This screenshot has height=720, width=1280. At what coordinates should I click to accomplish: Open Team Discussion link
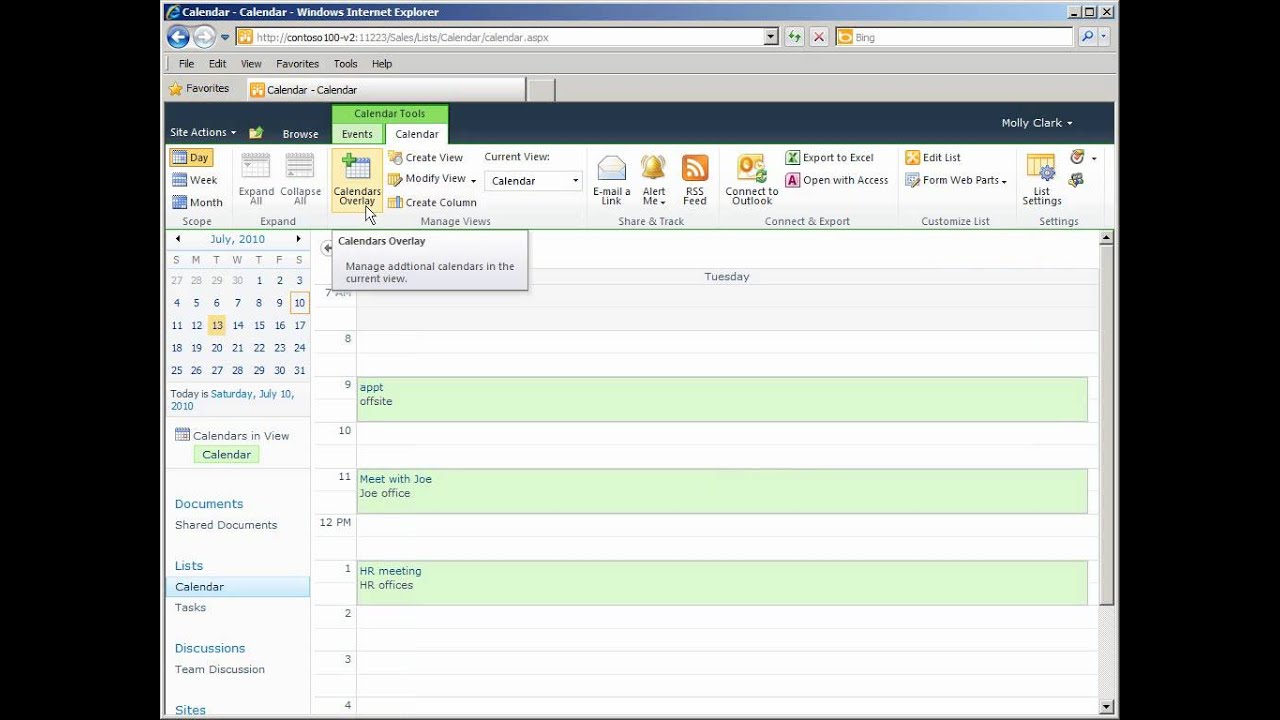(x=220, y=670)
